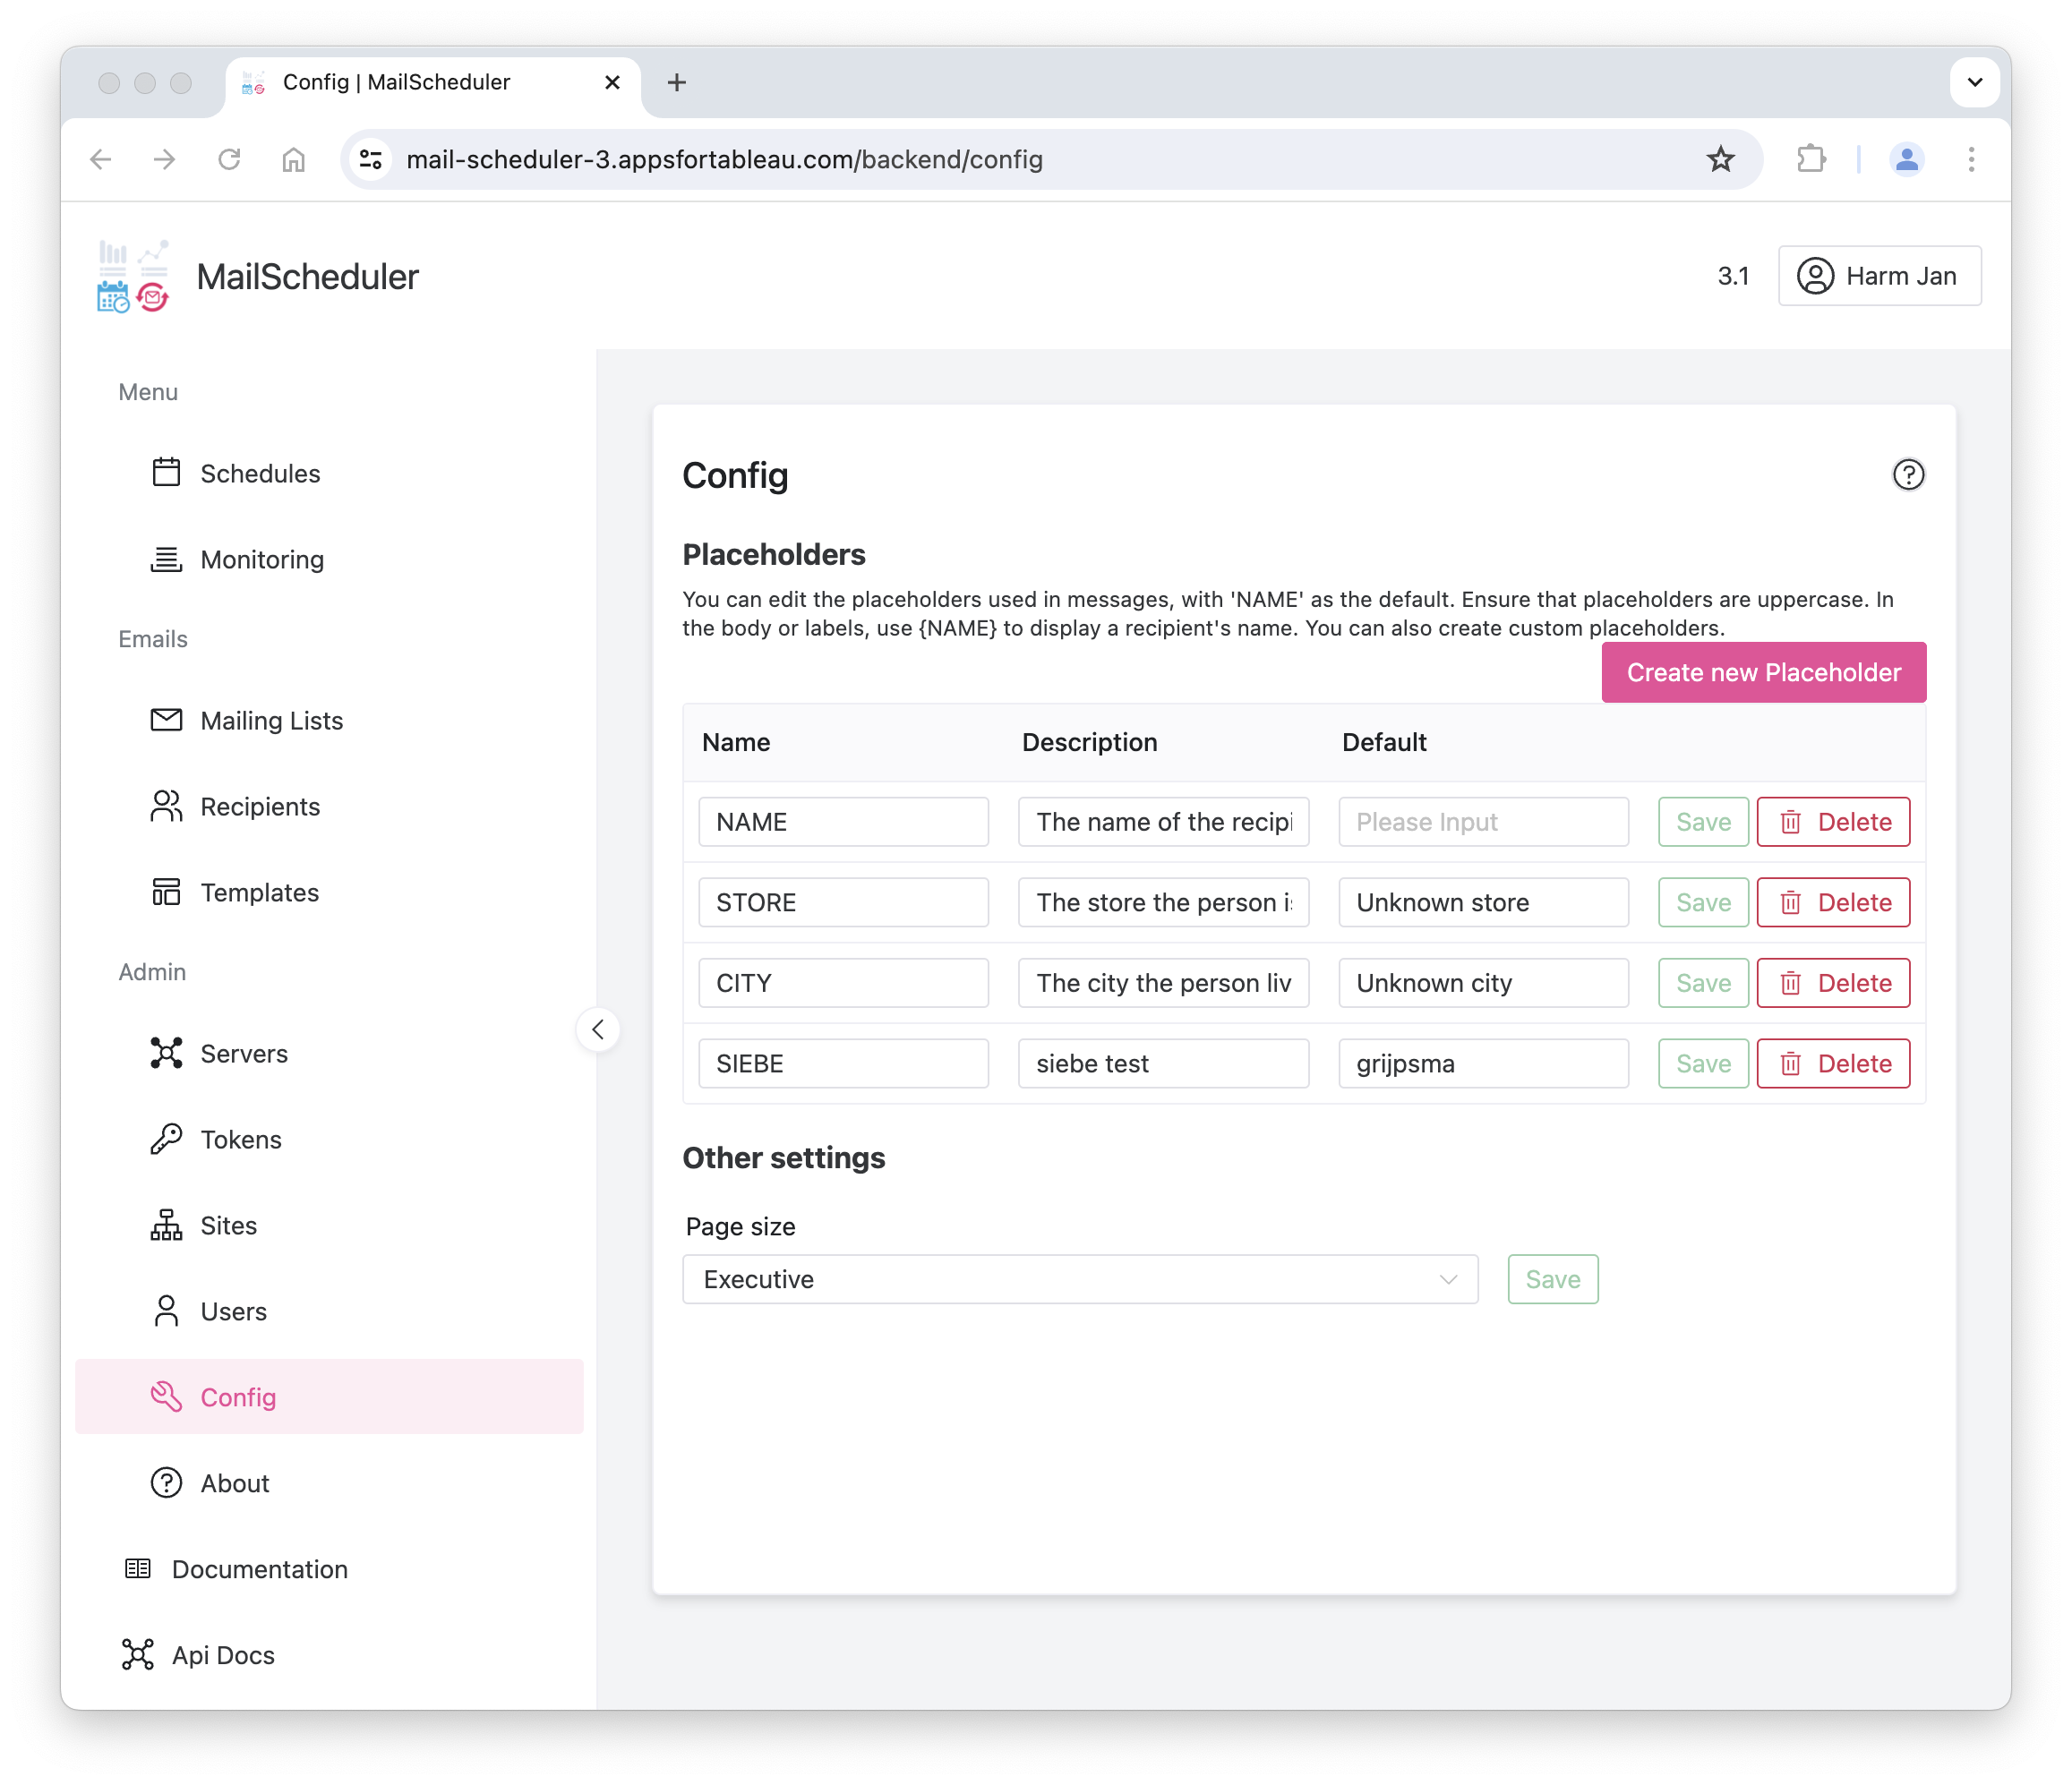Click the Recipients people icon
Screen dimensions: 2072x1785
pos(166,806)
